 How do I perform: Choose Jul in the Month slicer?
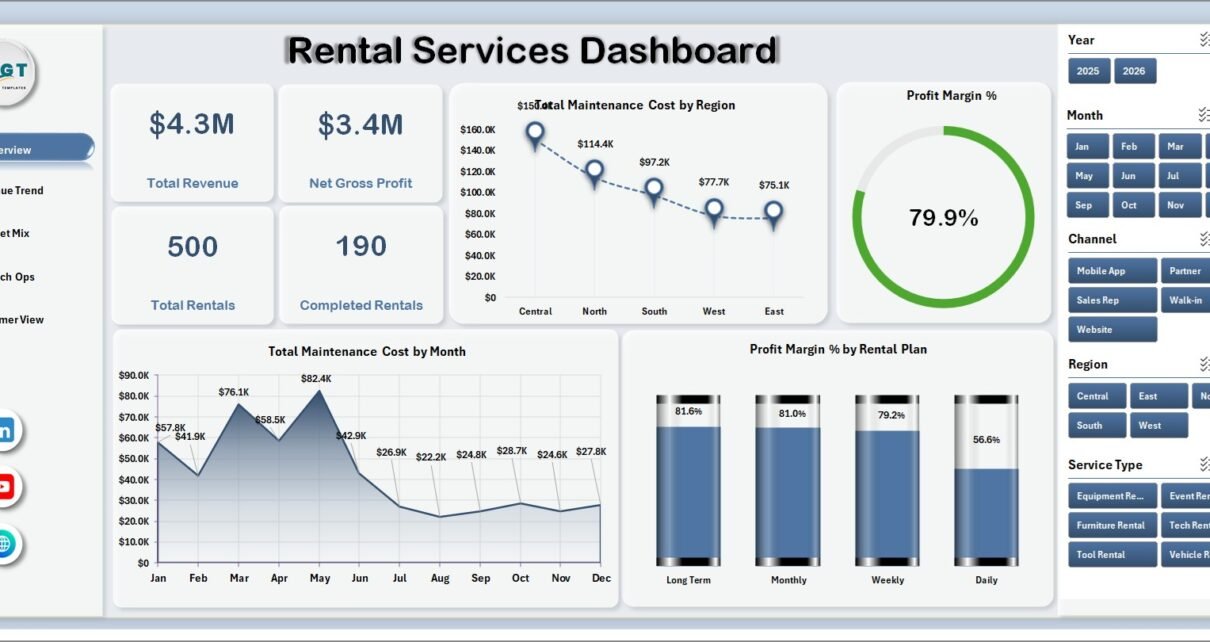pyautogui.click(x=1177, y=176)
